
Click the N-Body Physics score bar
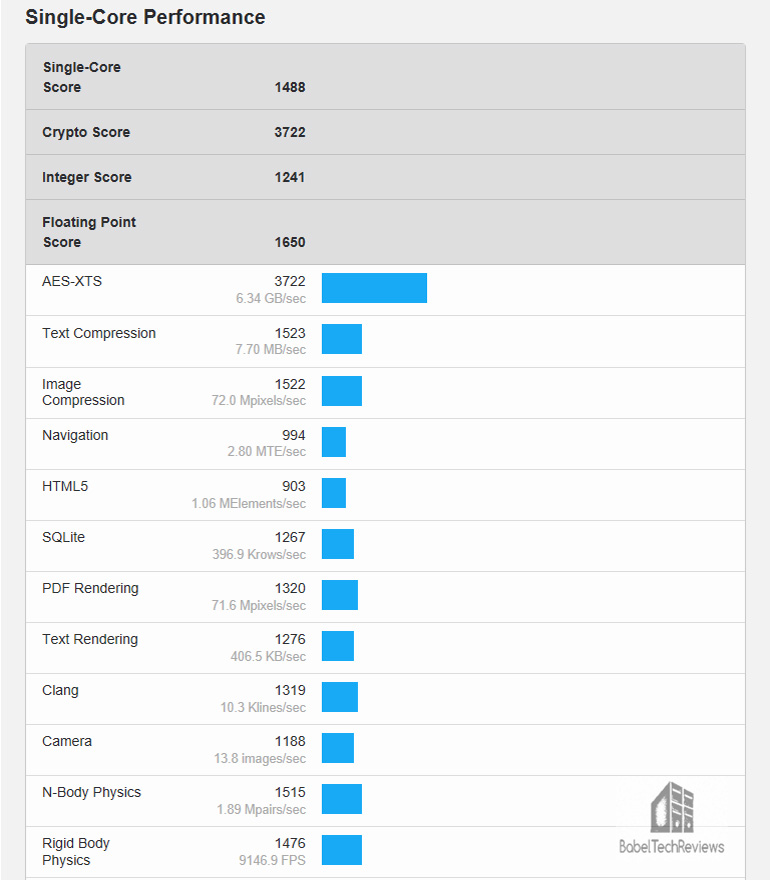pos(342,799)
